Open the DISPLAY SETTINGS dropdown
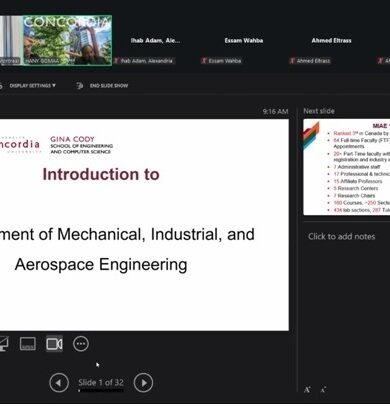This screenshot has height=406, width=390. [32, 86]
